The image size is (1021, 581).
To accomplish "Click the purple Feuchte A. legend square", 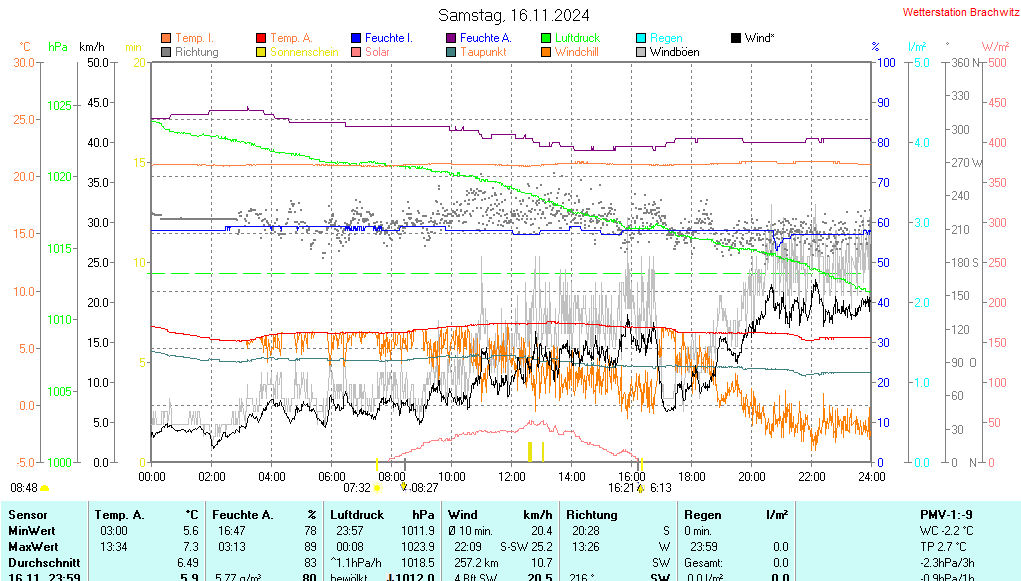I will (x=451, y=38).
